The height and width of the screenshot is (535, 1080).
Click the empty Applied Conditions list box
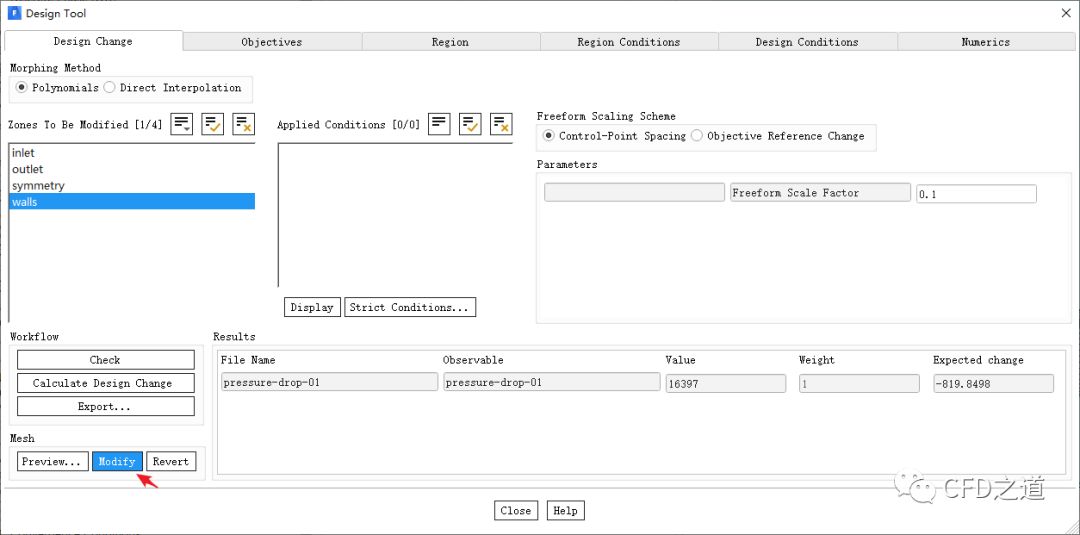coord(395,215)
